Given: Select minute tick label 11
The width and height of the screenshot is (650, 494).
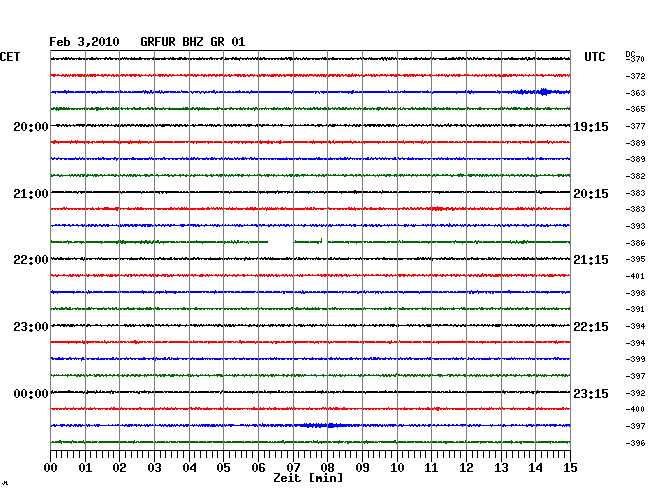Looking at the screenshot, I should point(432,468).
